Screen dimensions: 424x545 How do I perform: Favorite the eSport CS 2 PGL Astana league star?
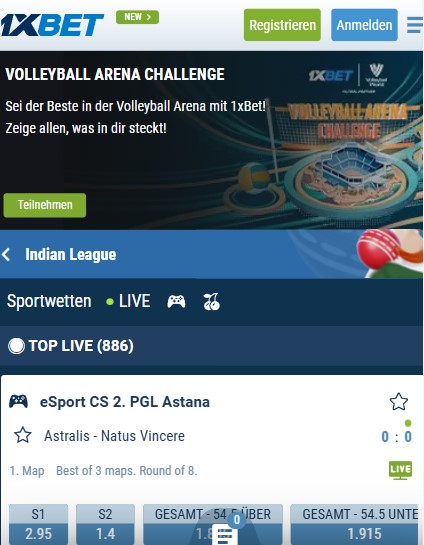(399, 402)
